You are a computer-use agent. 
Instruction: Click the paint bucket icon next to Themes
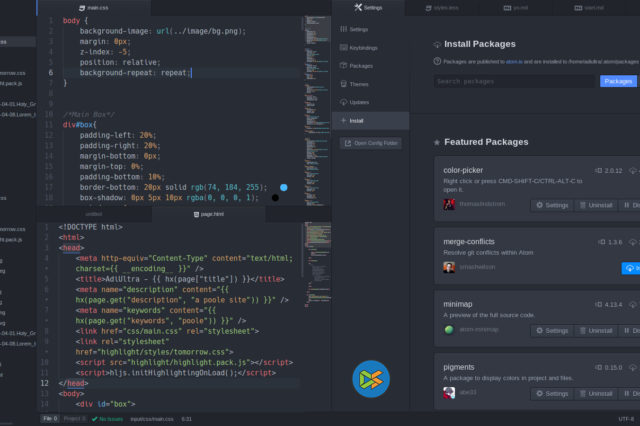click(344, 84)
